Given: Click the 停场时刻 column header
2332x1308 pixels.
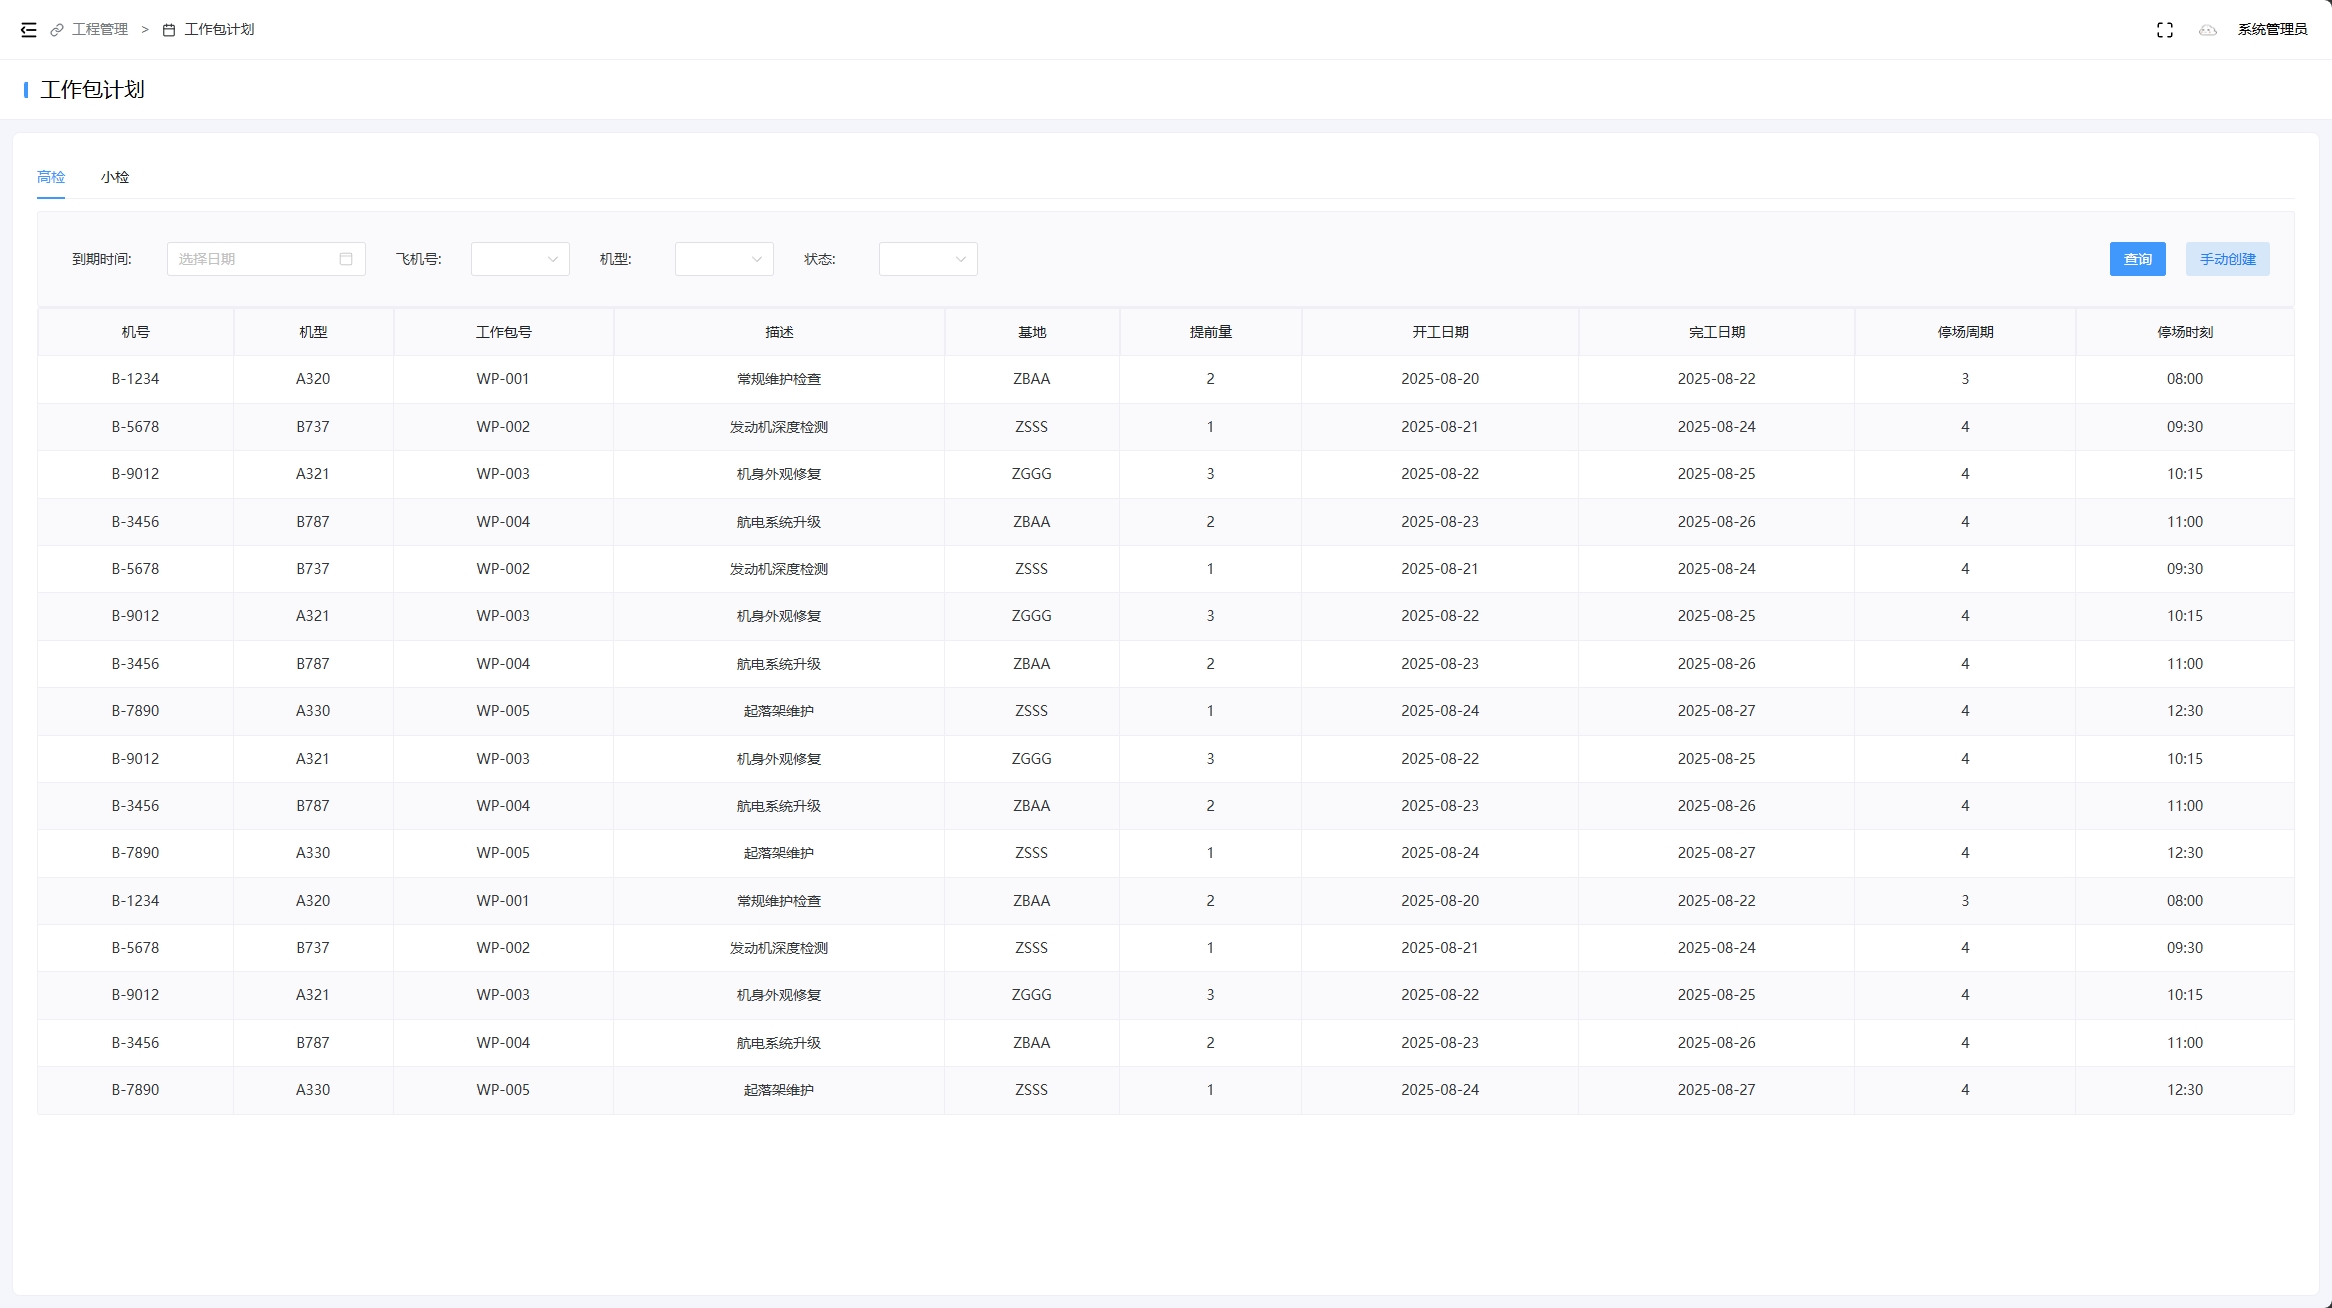Looking at the screenshot, I should [2185, 332].
